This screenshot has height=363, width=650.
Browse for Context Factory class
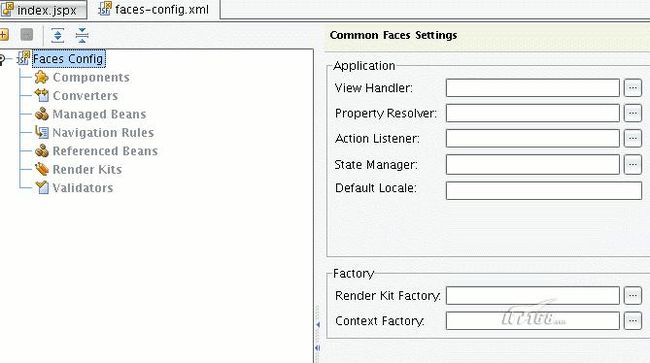pos(633,321)
